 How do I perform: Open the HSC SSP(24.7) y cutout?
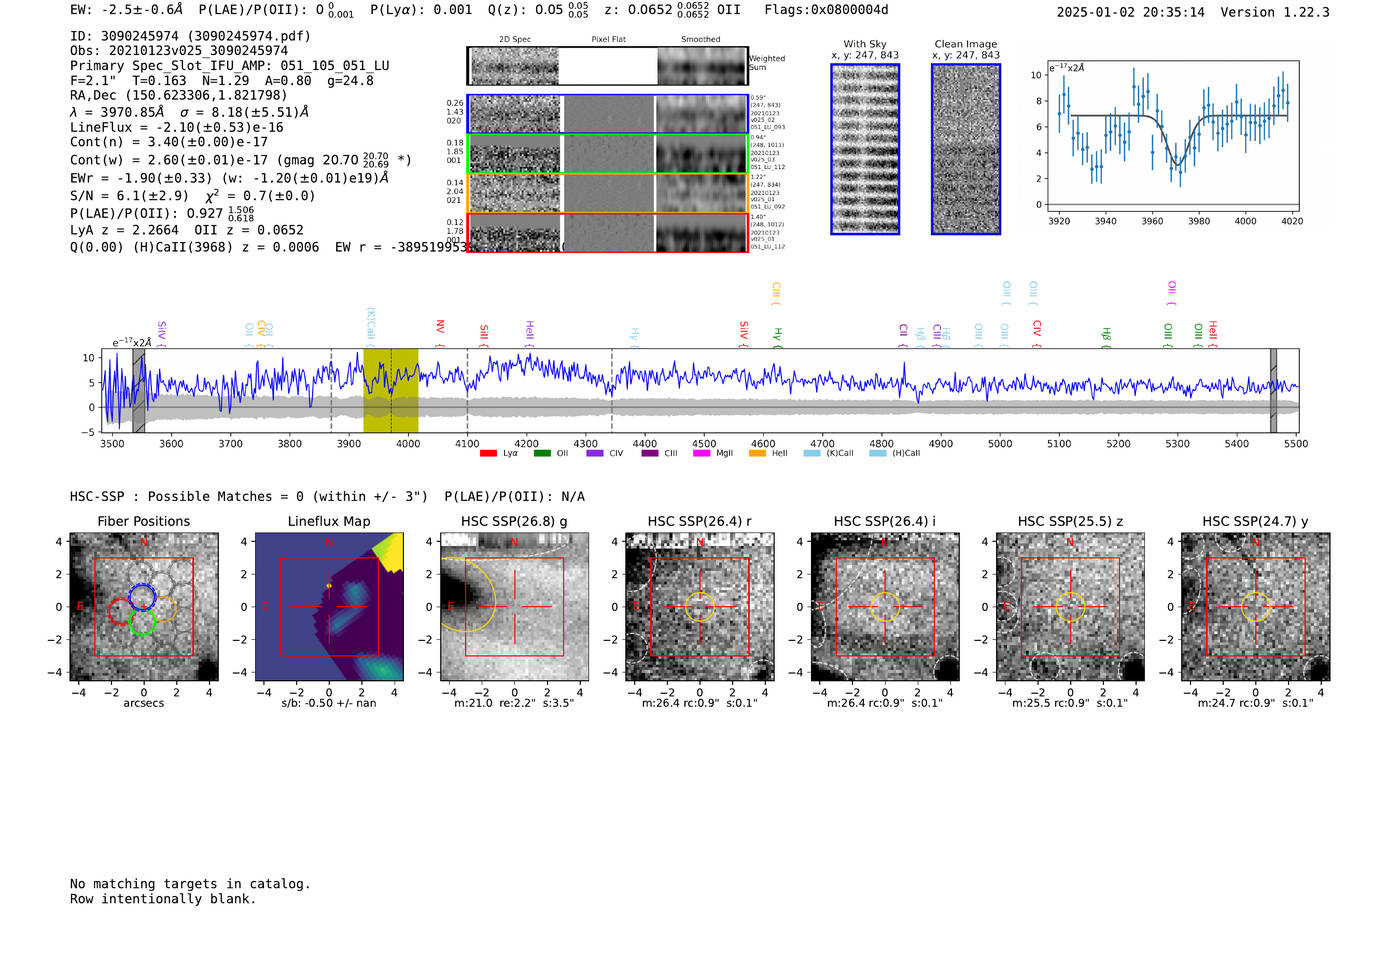[x=1256, y=607]
